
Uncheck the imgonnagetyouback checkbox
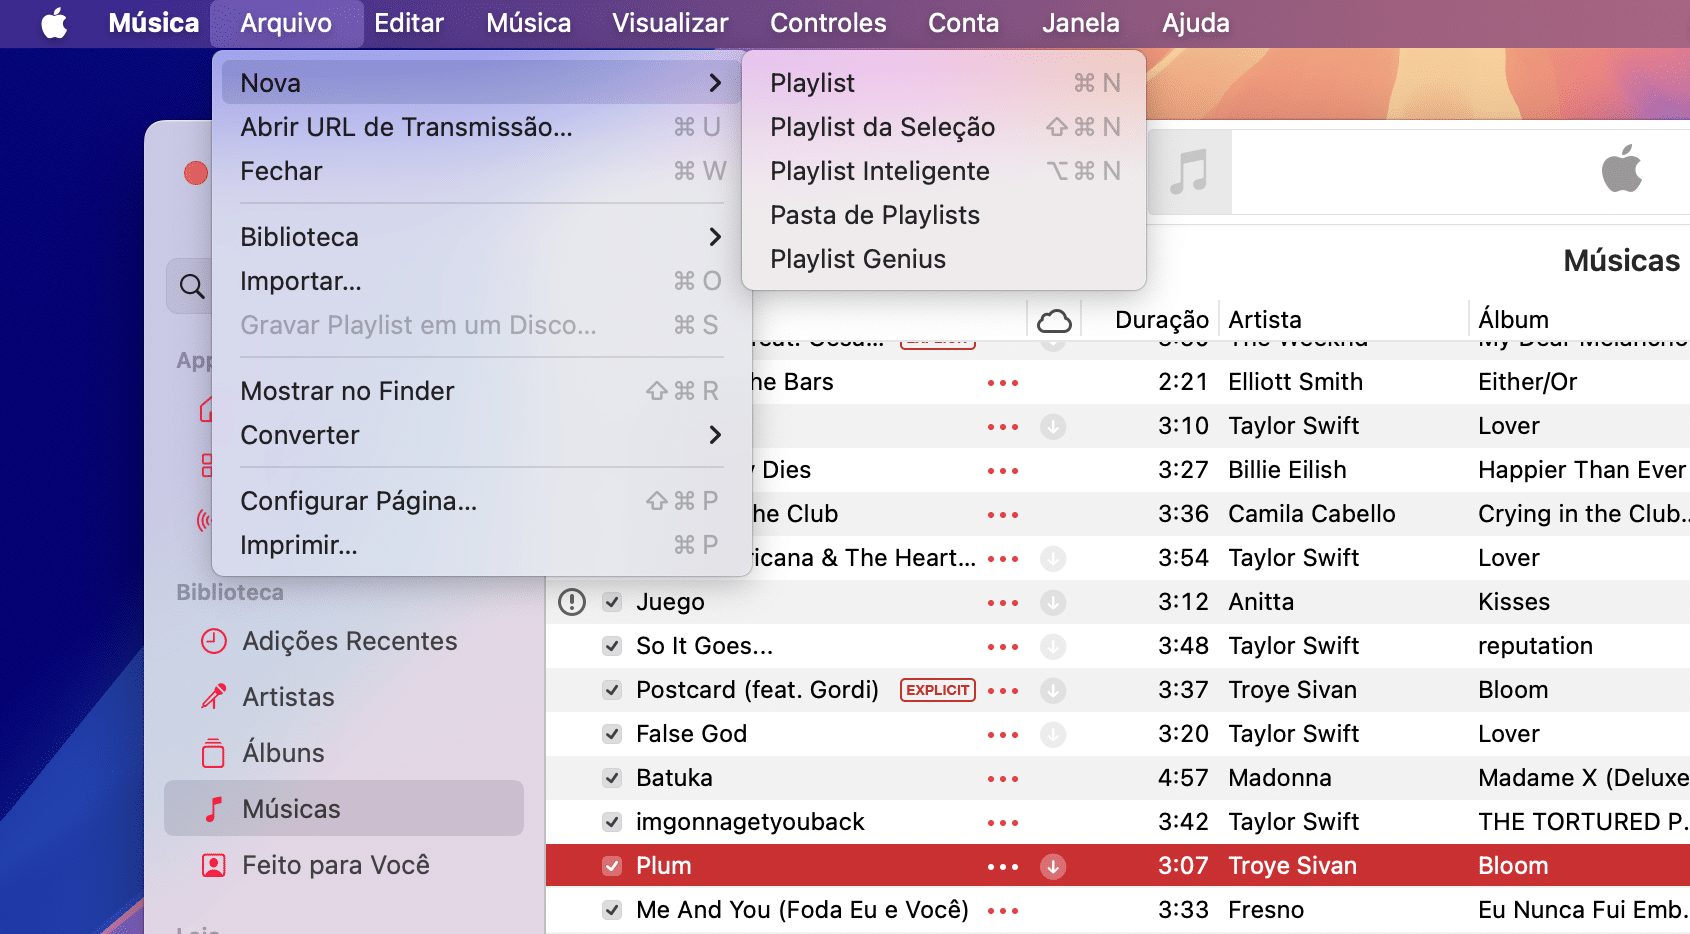click(x=612, y=822)
